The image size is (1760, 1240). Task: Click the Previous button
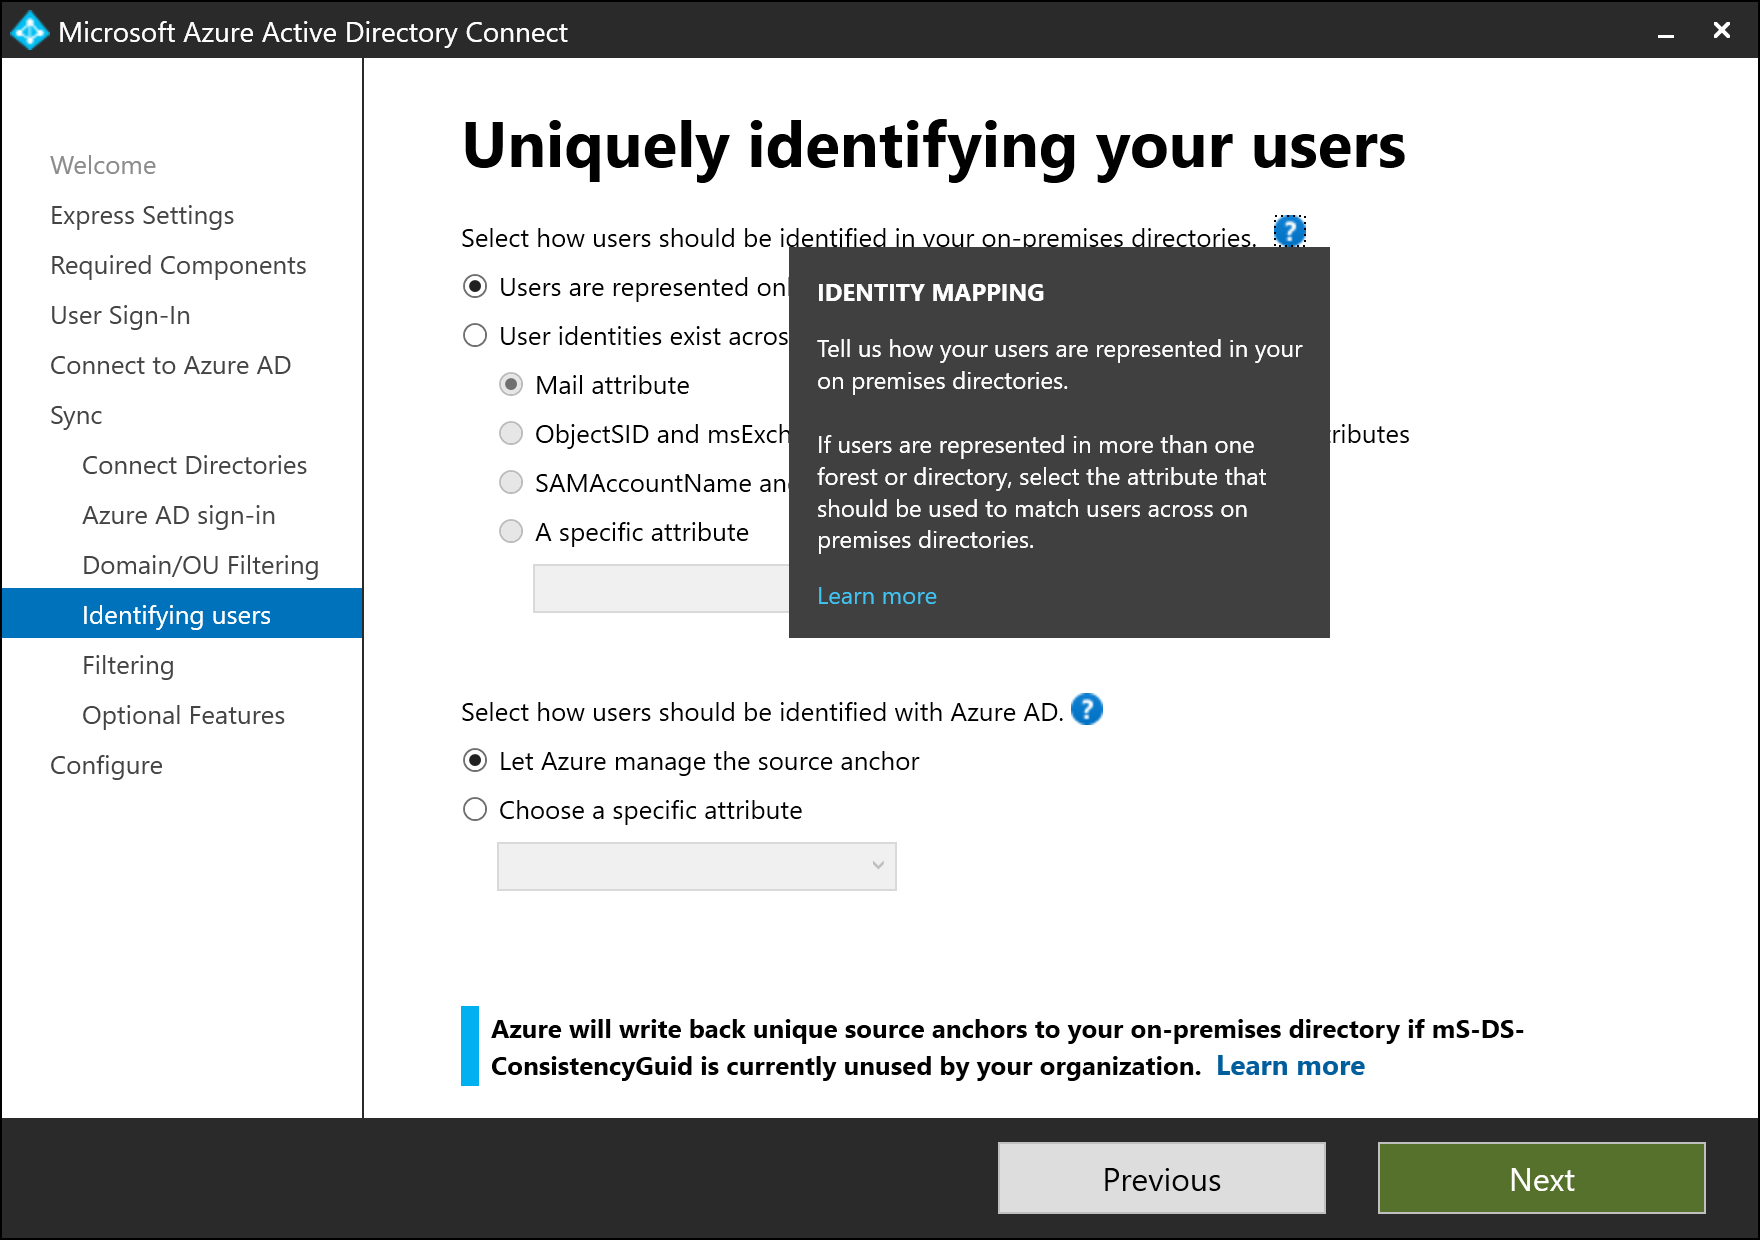(1162, 1178)
